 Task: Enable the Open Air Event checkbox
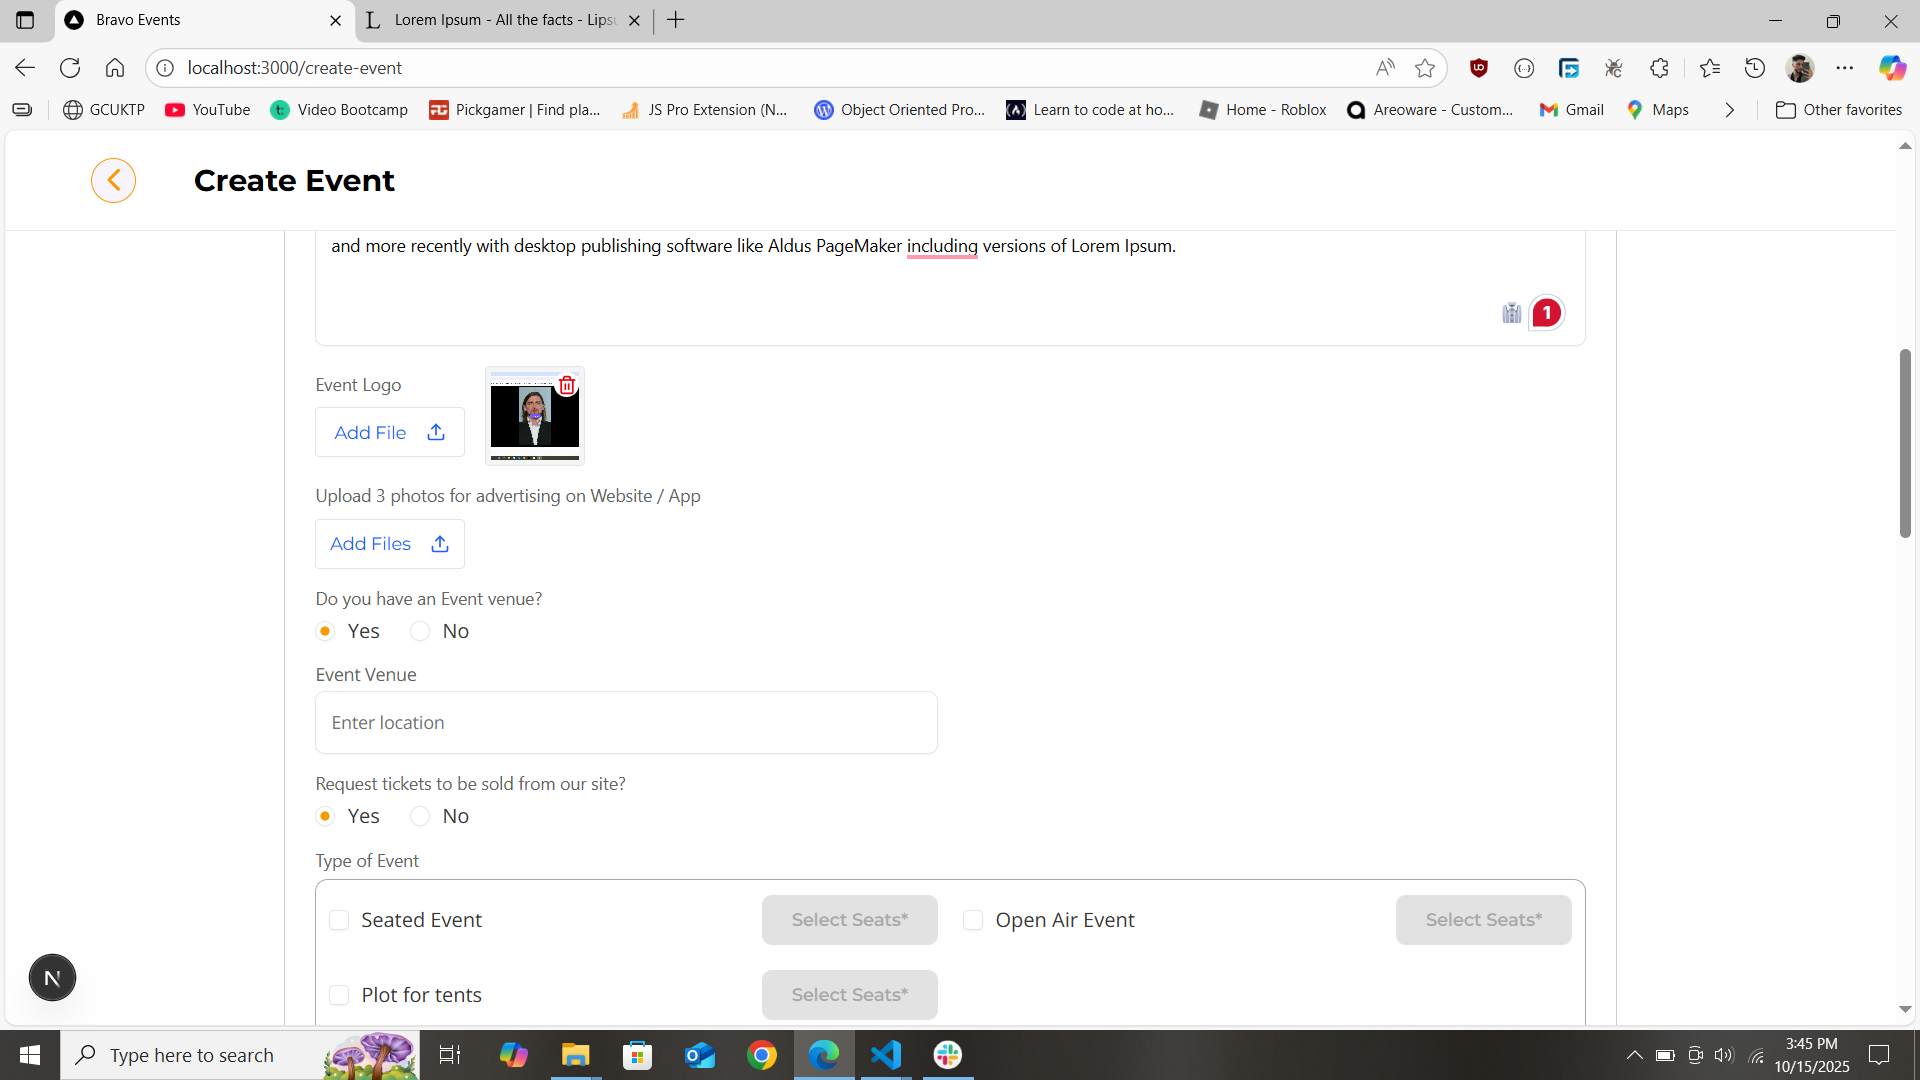point(973,920)
